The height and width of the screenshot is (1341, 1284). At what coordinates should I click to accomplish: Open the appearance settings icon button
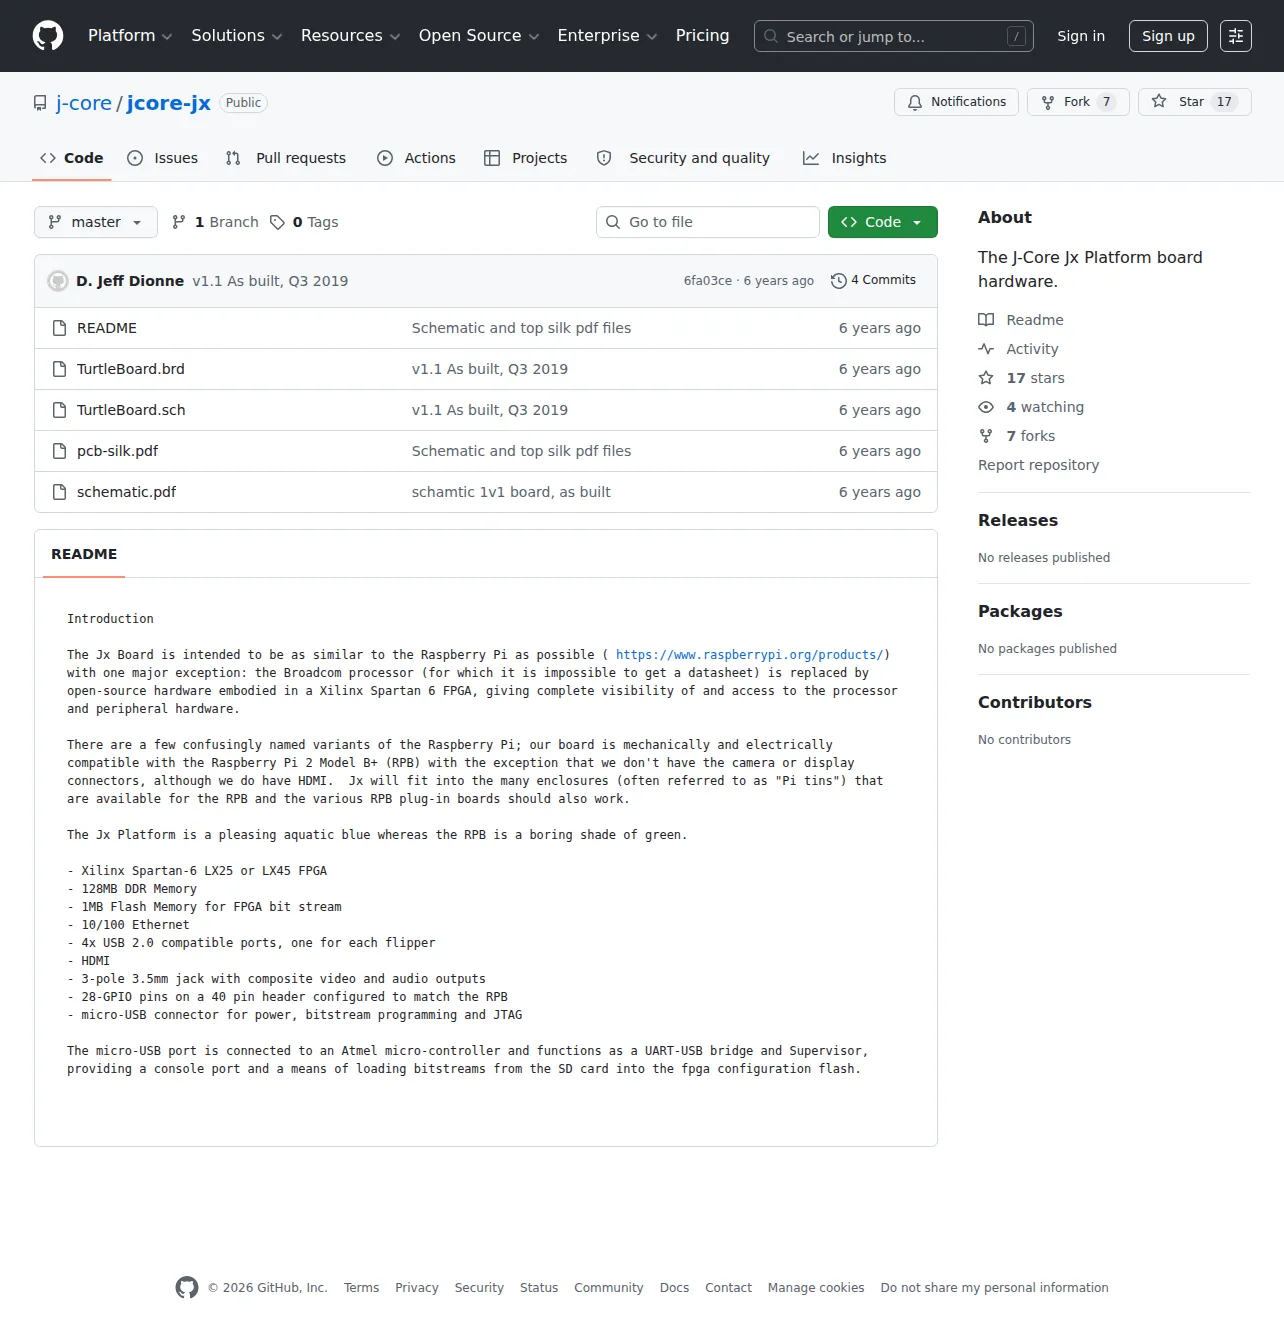click(1236, 36)
